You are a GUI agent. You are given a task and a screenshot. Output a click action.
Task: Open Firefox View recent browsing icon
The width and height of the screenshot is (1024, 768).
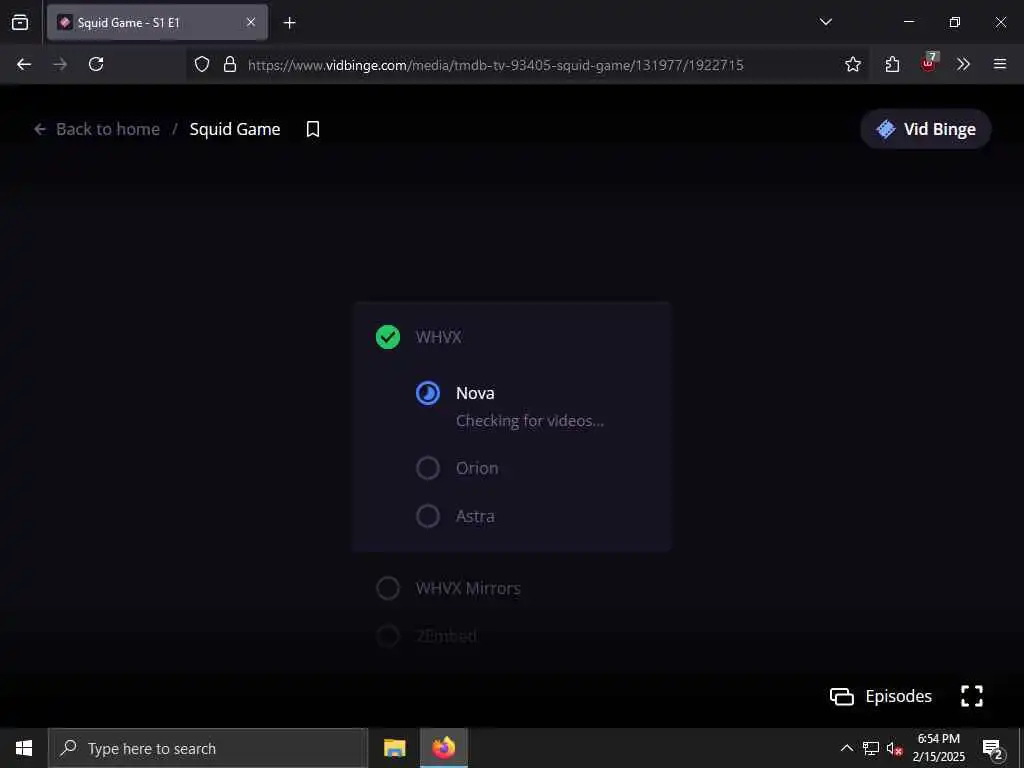point(20,22)
